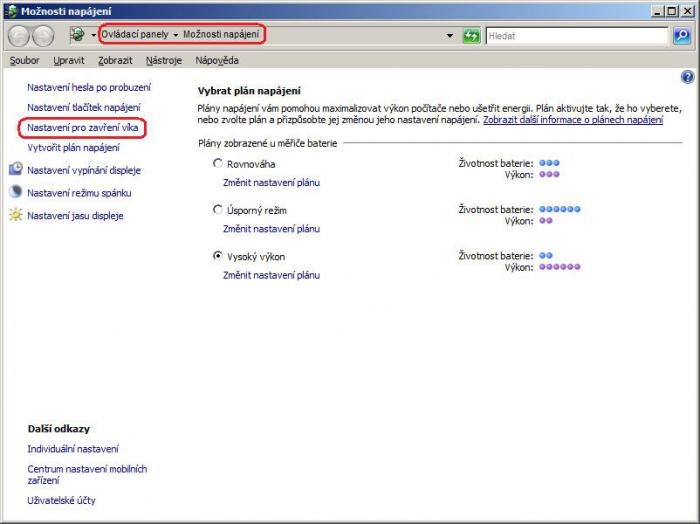The width and height of the screenshot is (700, 524).
Task: Click the monitor icon for display turn-off settings
Action: pyautogui.click(x=15, y=169)
